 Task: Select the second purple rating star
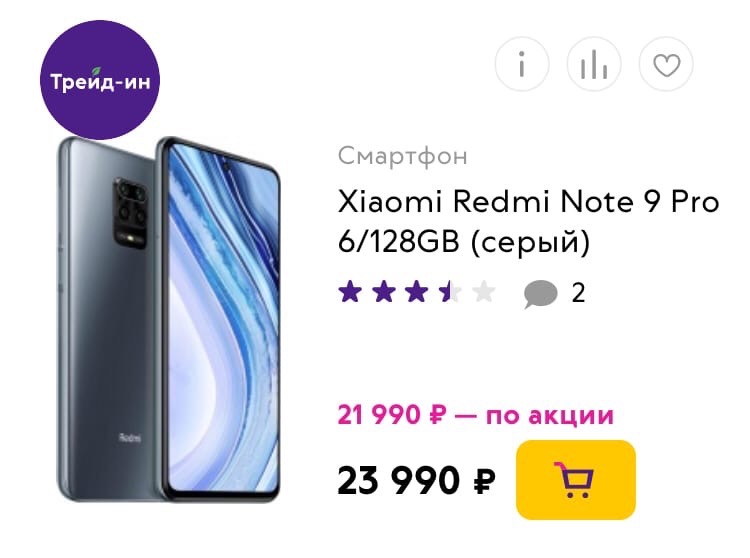coord(384,292)
